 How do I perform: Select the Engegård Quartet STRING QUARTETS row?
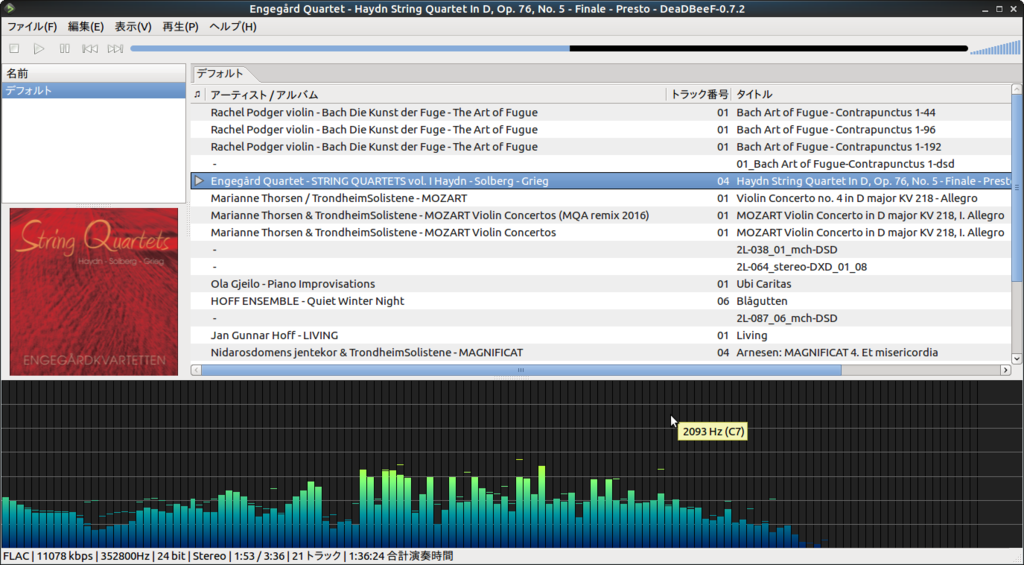point(601,181)
